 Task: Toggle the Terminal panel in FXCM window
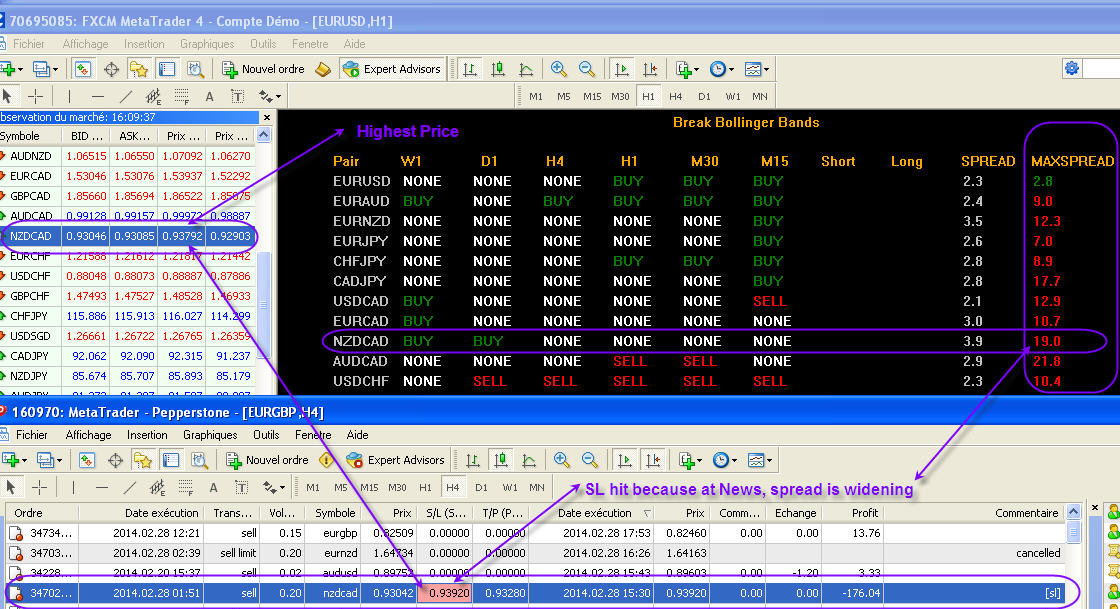pos(167,69)
